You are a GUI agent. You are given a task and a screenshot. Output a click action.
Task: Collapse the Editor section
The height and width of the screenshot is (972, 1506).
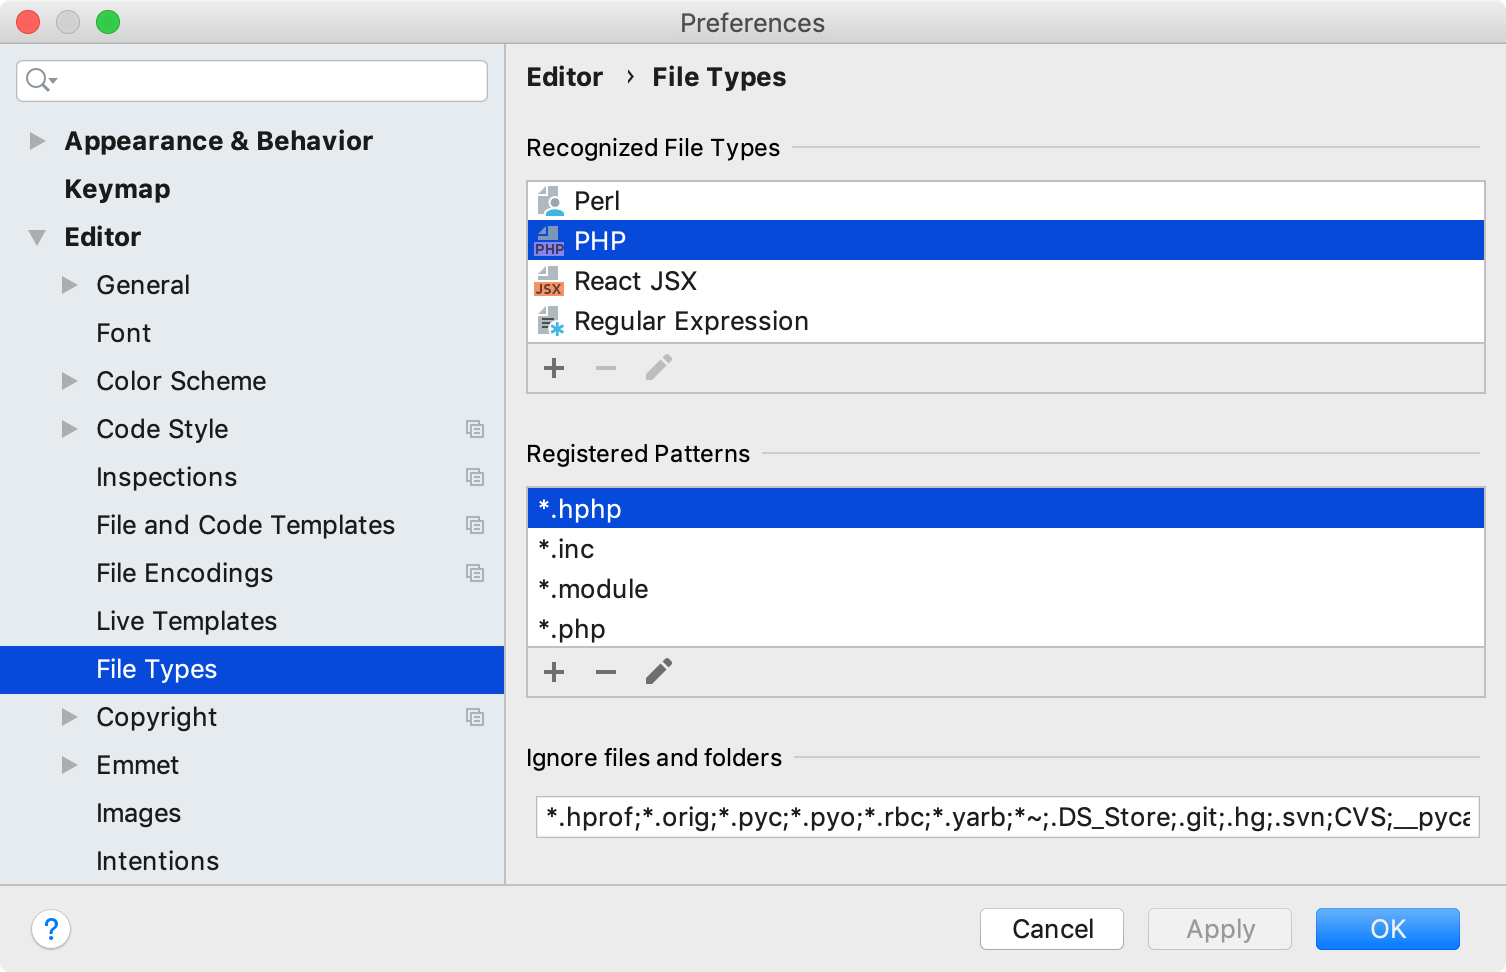37,237
